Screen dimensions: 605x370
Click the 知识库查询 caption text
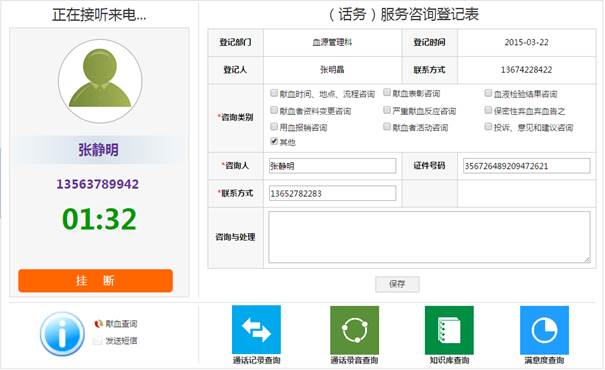(x=450, y=360)
